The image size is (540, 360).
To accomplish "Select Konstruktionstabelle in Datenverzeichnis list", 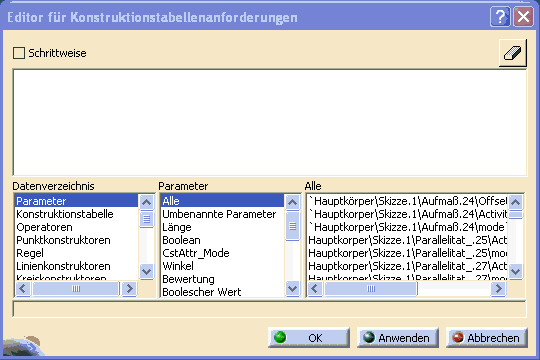I will point(76,214).
